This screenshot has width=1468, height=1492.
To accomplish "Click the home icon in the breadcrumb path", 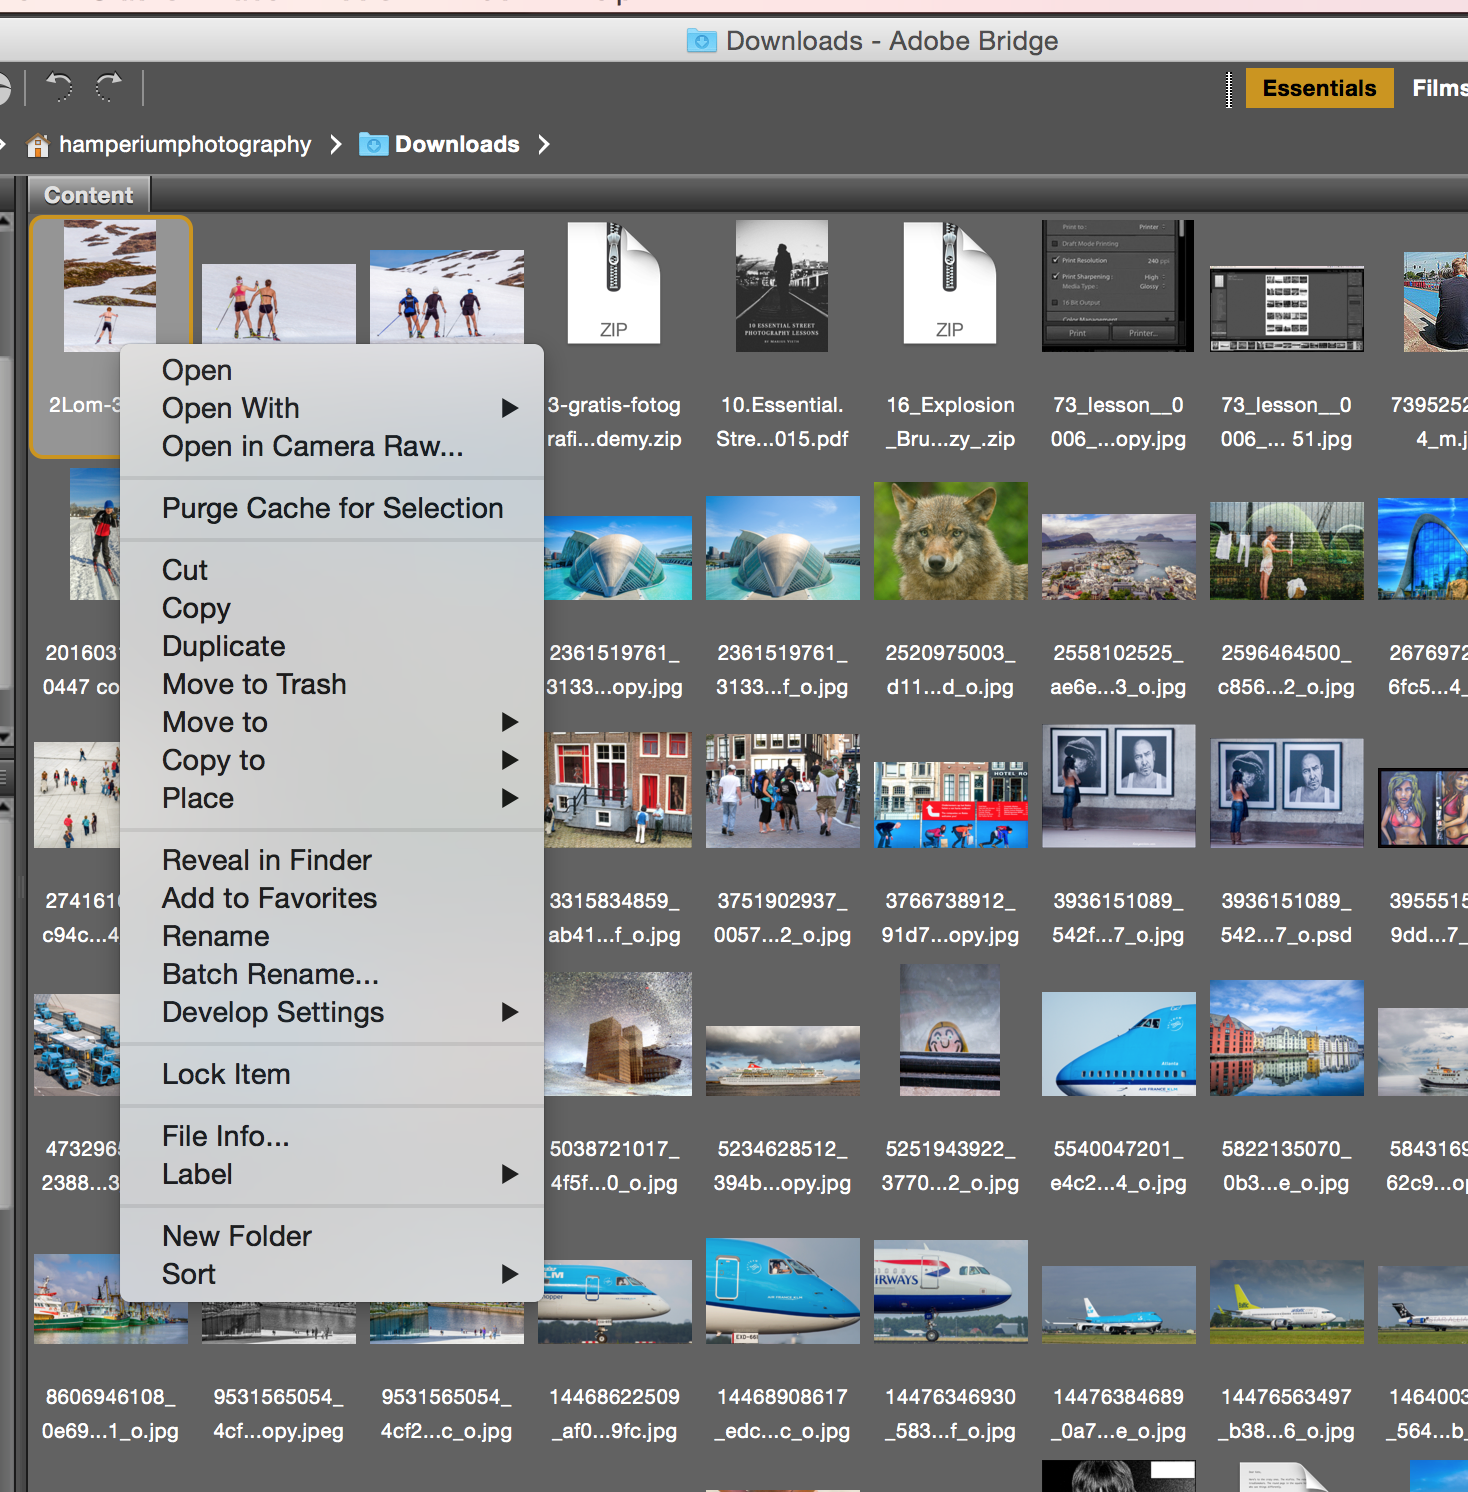I will (38, 144).
